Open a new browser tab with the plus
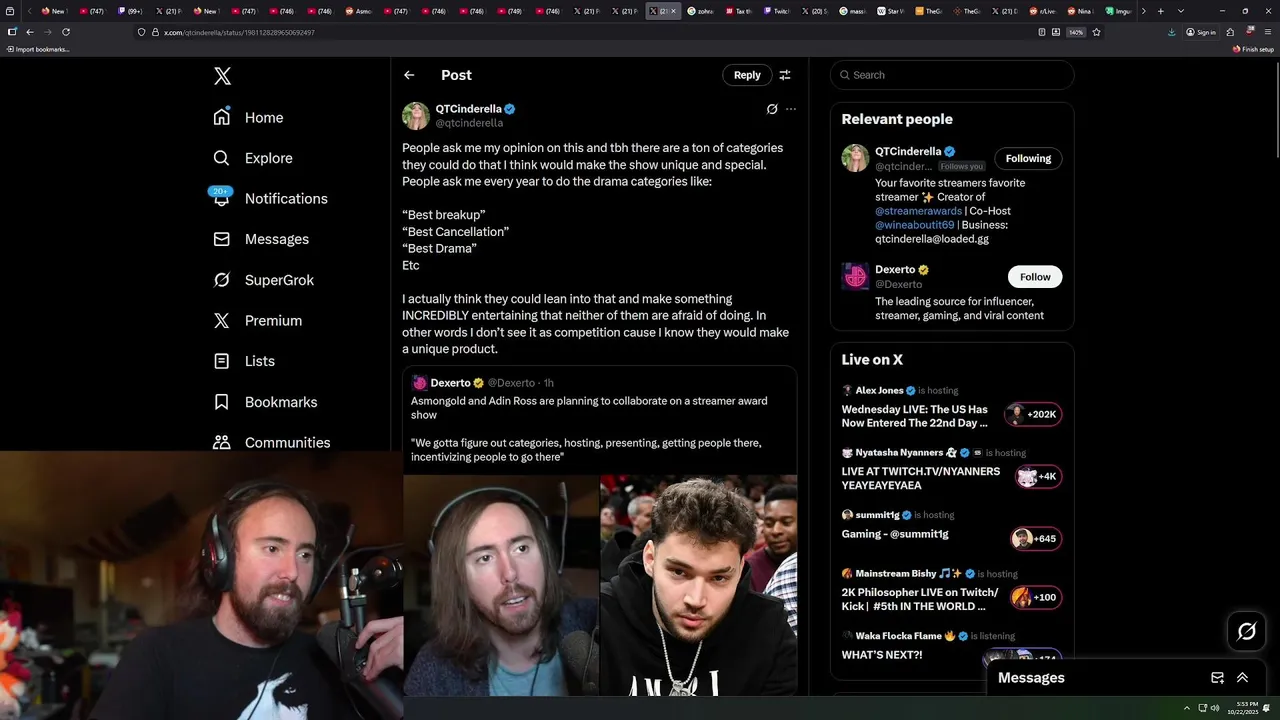1280x720 pixels. pyautogui.click(x=1160, y=11)
